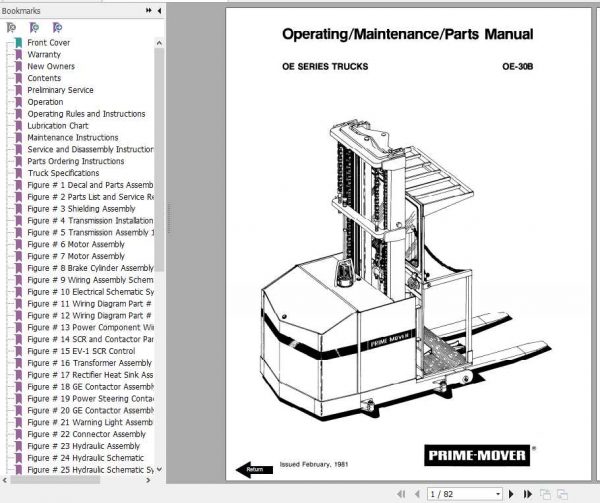Open Figure # 16 Transformer Assembly bookmark

click(x=90, y=363)
